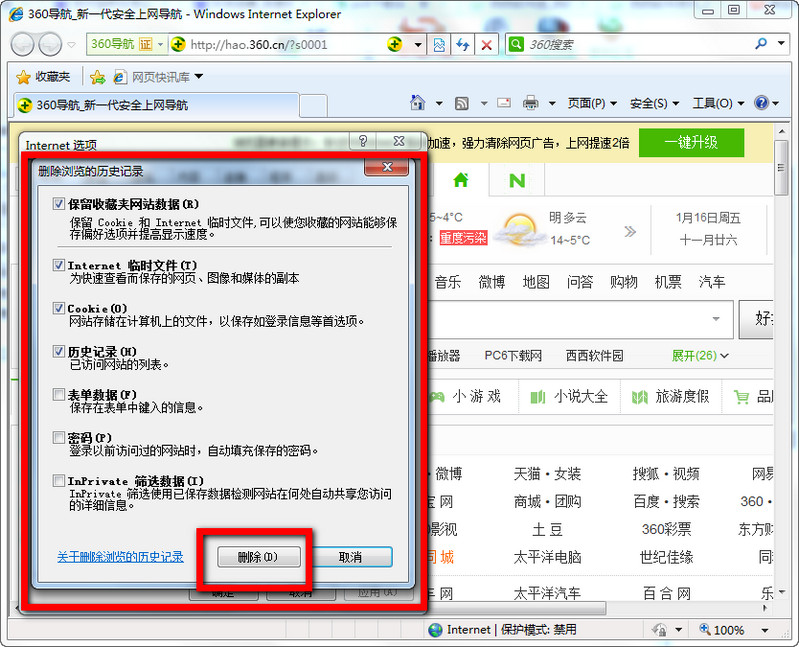Open the 安全(S) menu
Image resolution: width=799 pixels, height=647 pixels.
[654, 103]
